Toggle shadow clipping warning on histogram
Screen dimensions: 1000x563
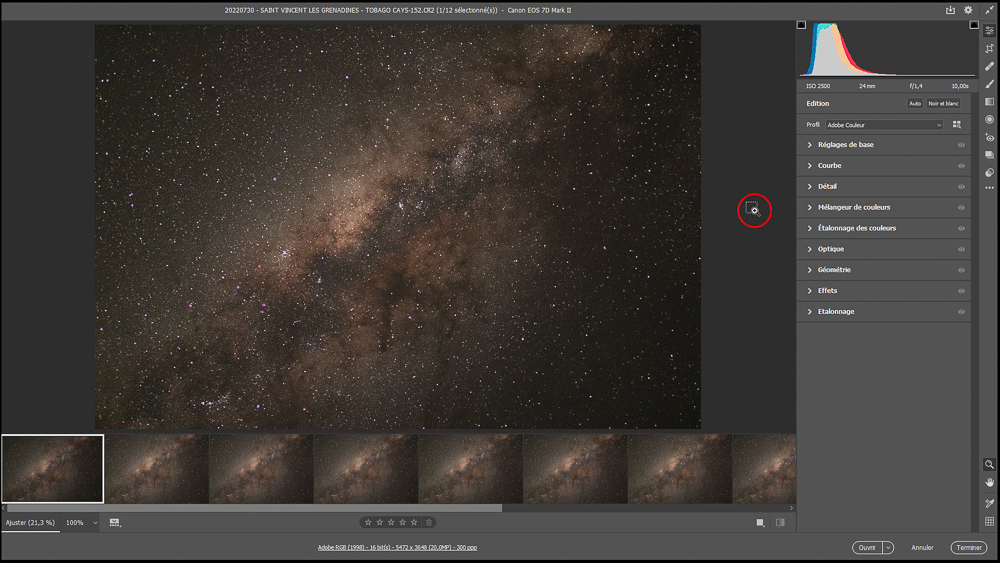(x=802, y=25)
